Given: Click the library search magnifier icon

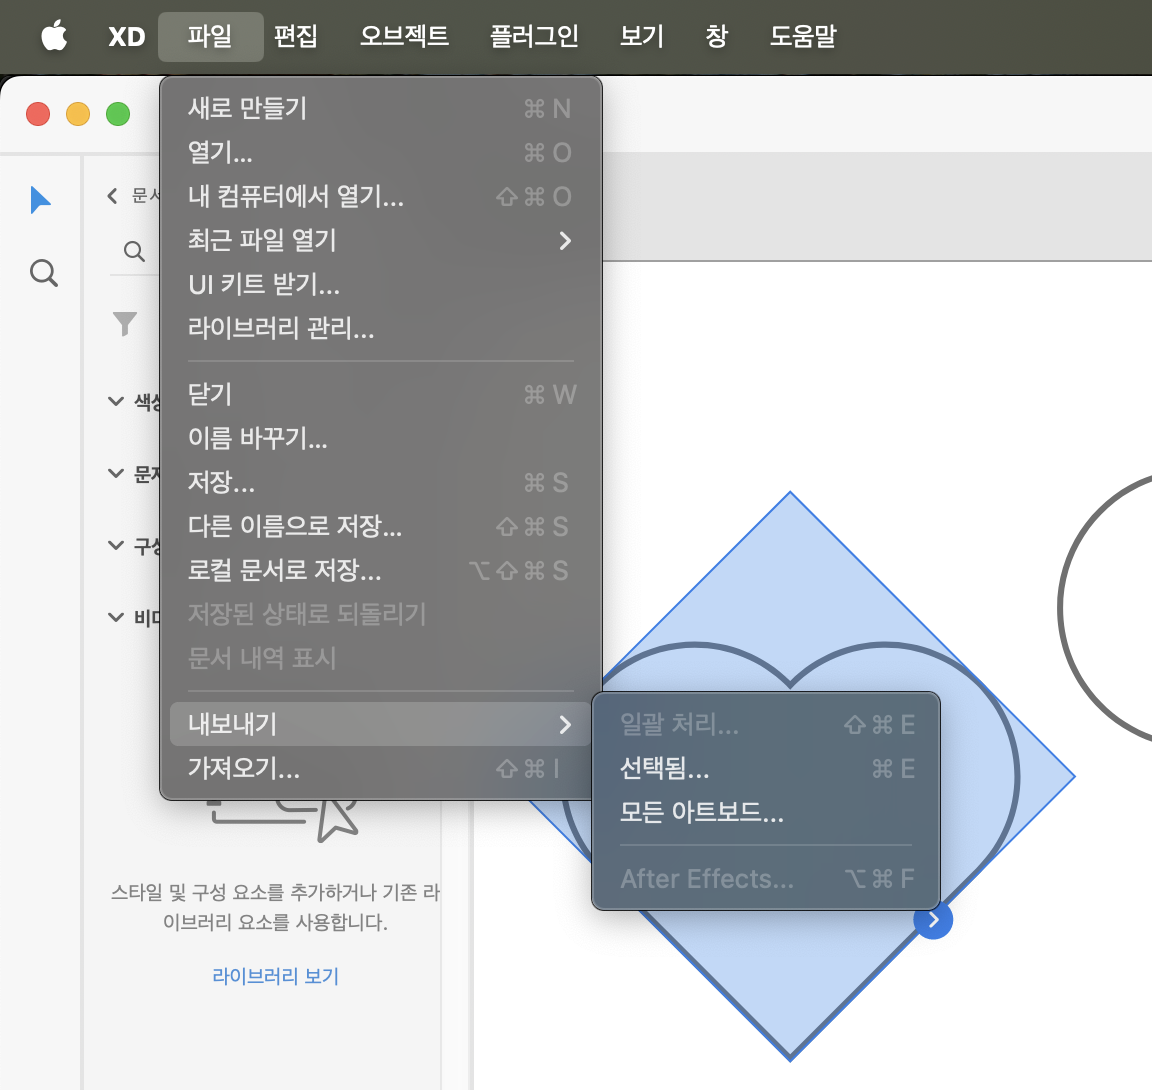Looking at the screenshot, I should tap(134, 251).
